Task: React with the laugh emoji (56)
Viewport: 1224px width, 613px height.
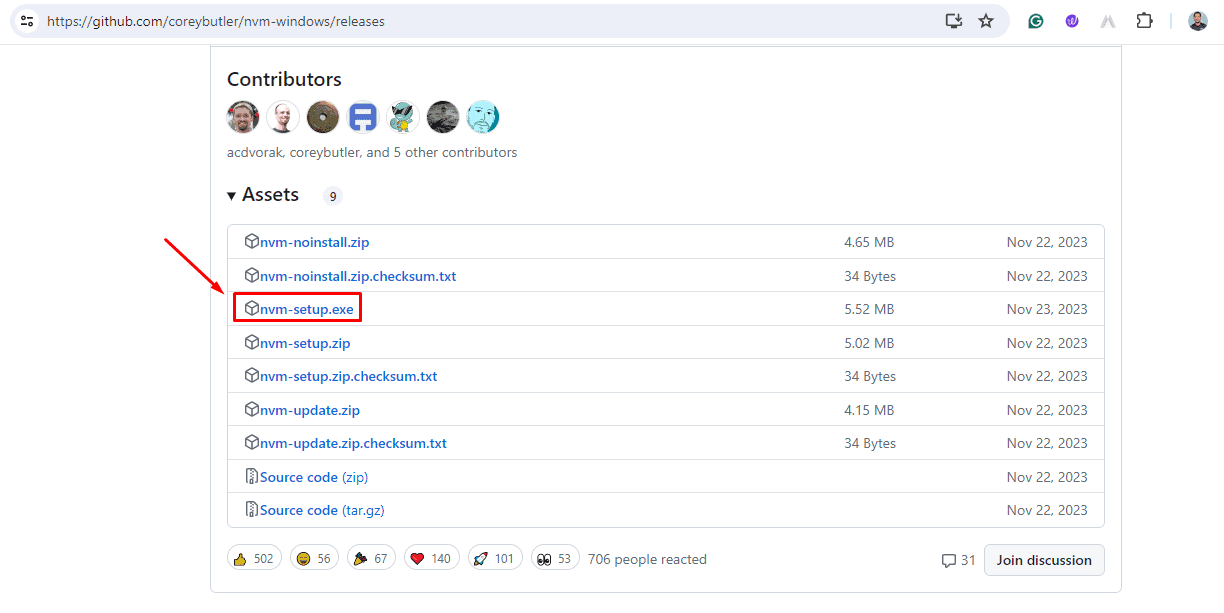Action: [314, 559]
